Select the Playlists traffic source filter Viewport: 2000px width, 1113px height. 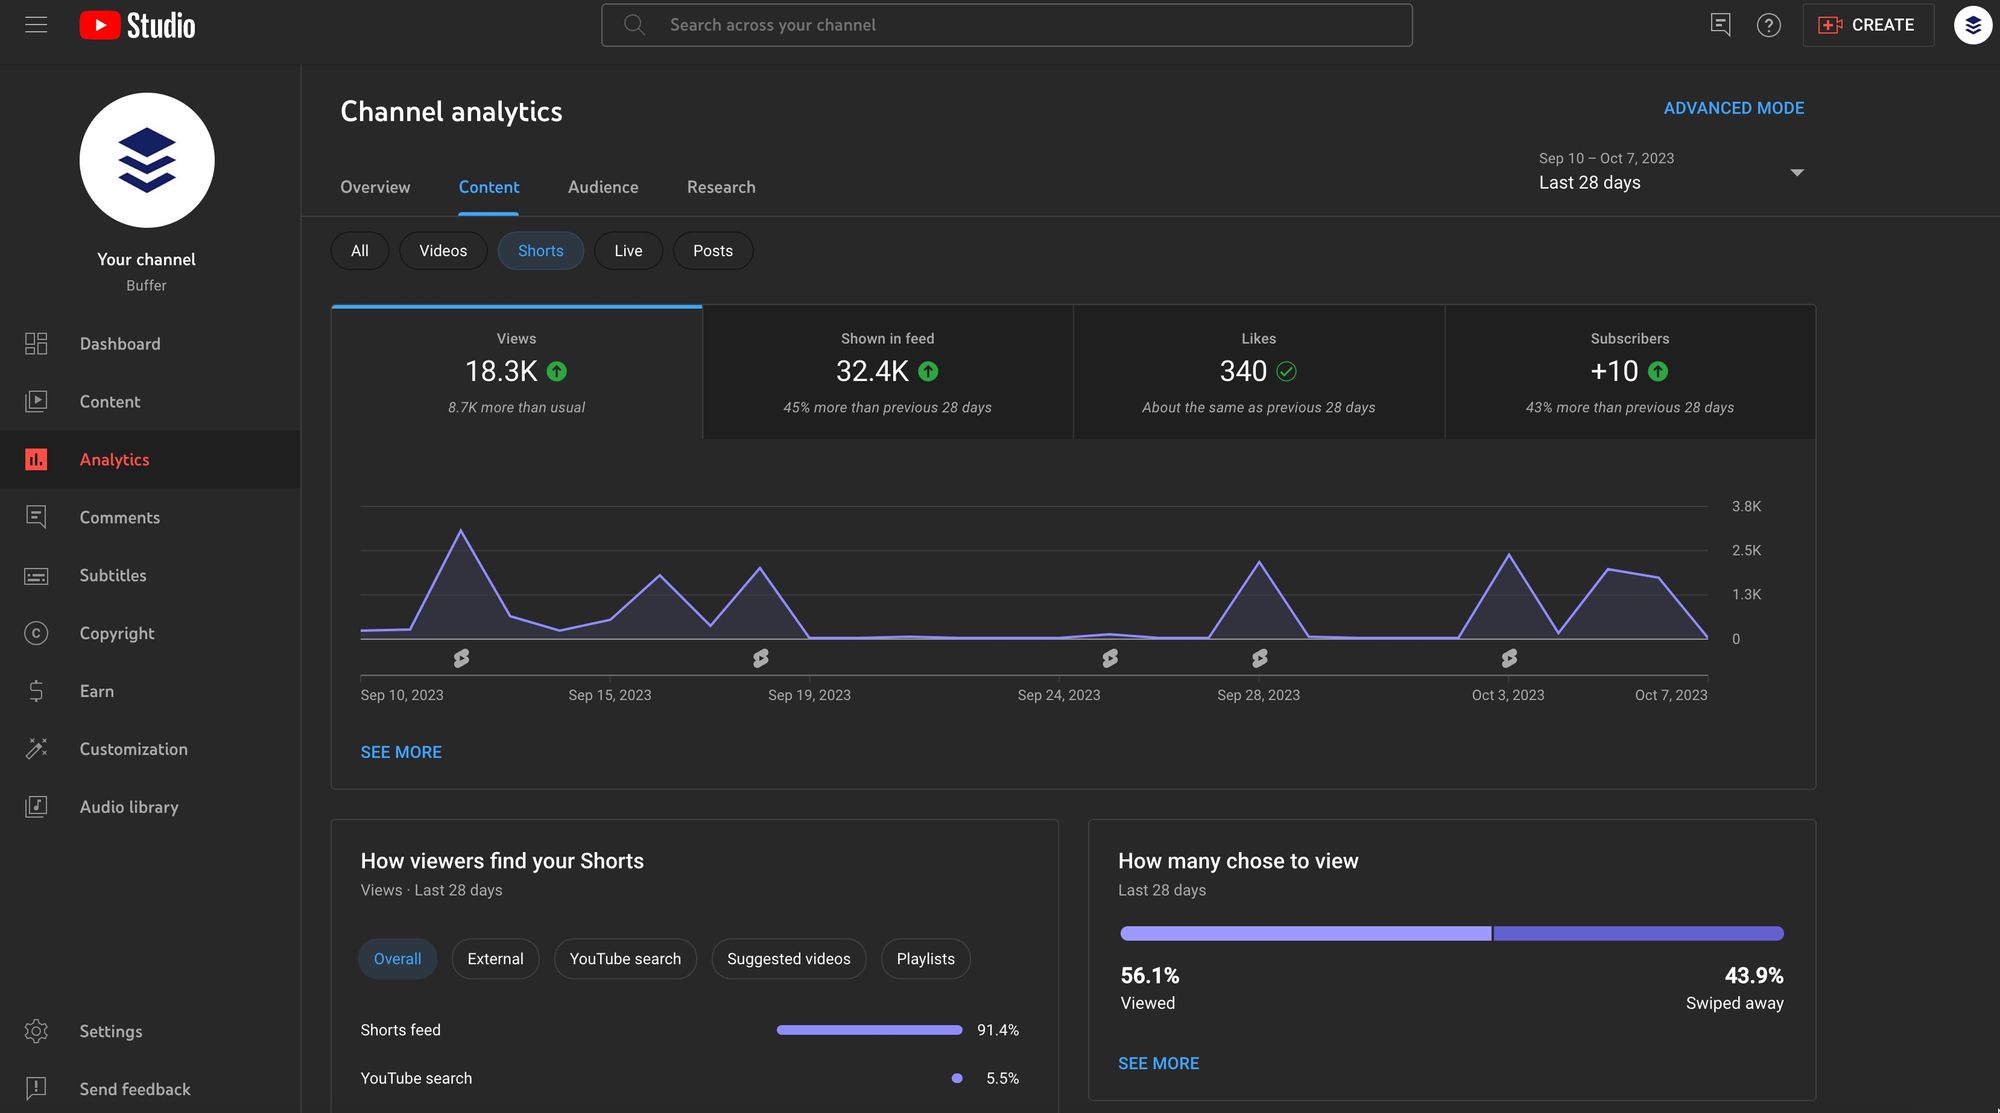click(x=926, y=958)
